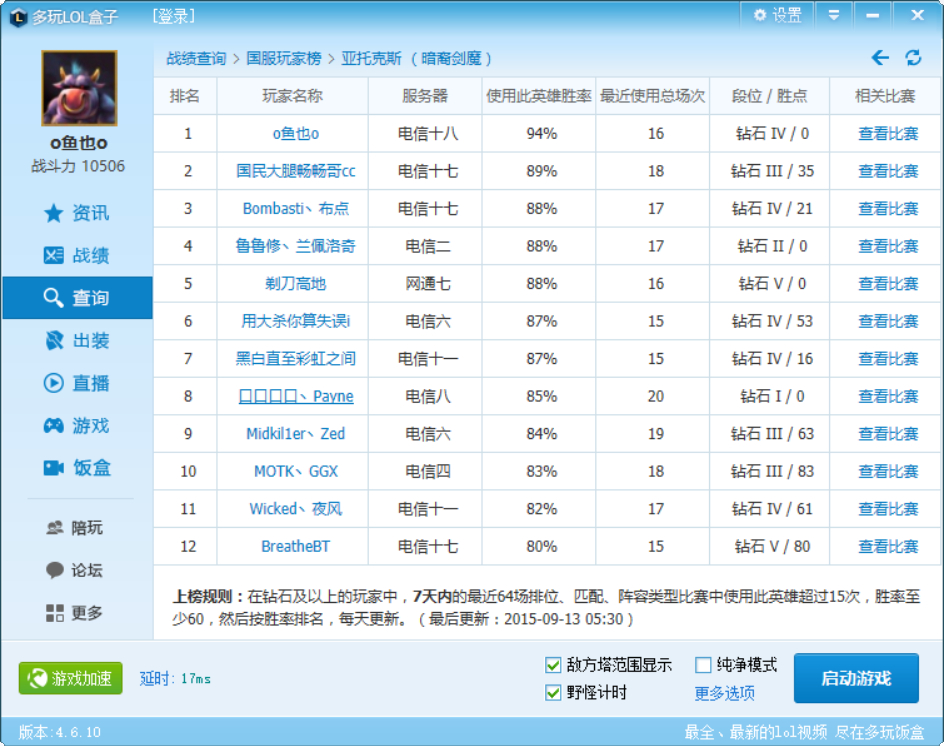Click 查看比赛 for Wicked row
Image resolution: width=944 pixels, height=746 pixels.
pyautogui.click(x=888, y=509)
